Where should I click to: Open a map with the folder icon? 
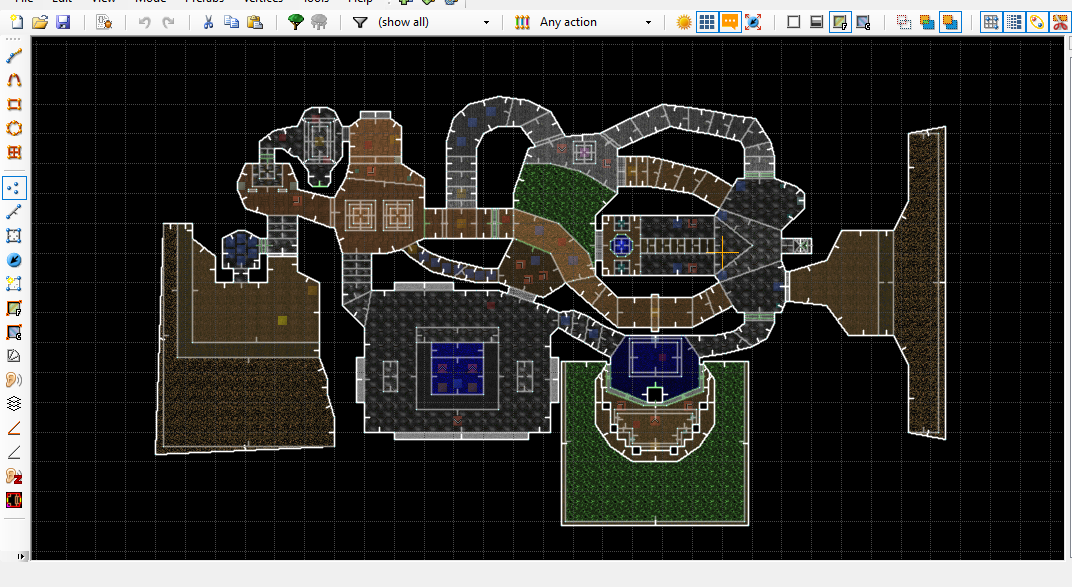point(40,22)
